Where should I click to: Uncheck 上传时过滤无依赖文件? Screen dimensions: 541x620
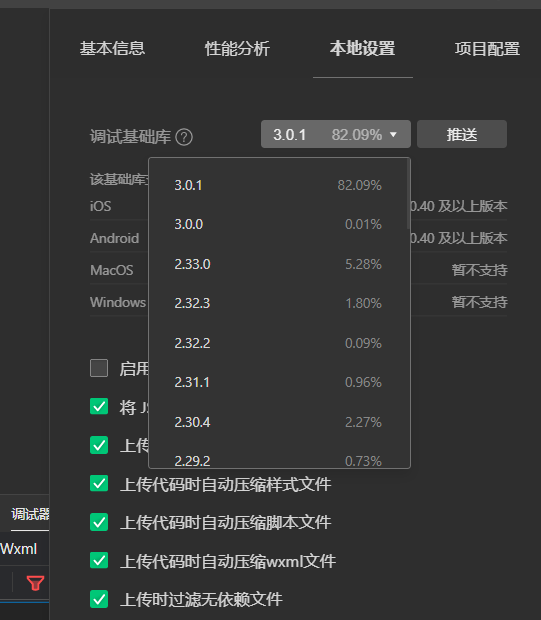point(99,599)
